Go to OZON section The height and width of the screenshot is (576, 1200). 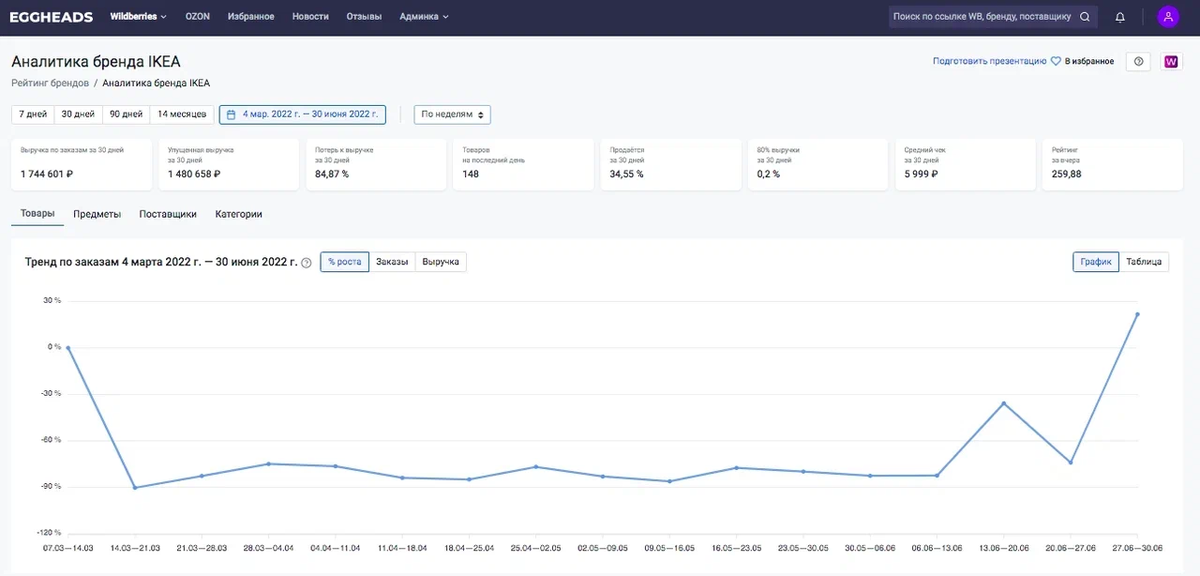click(x=197, y=16)
